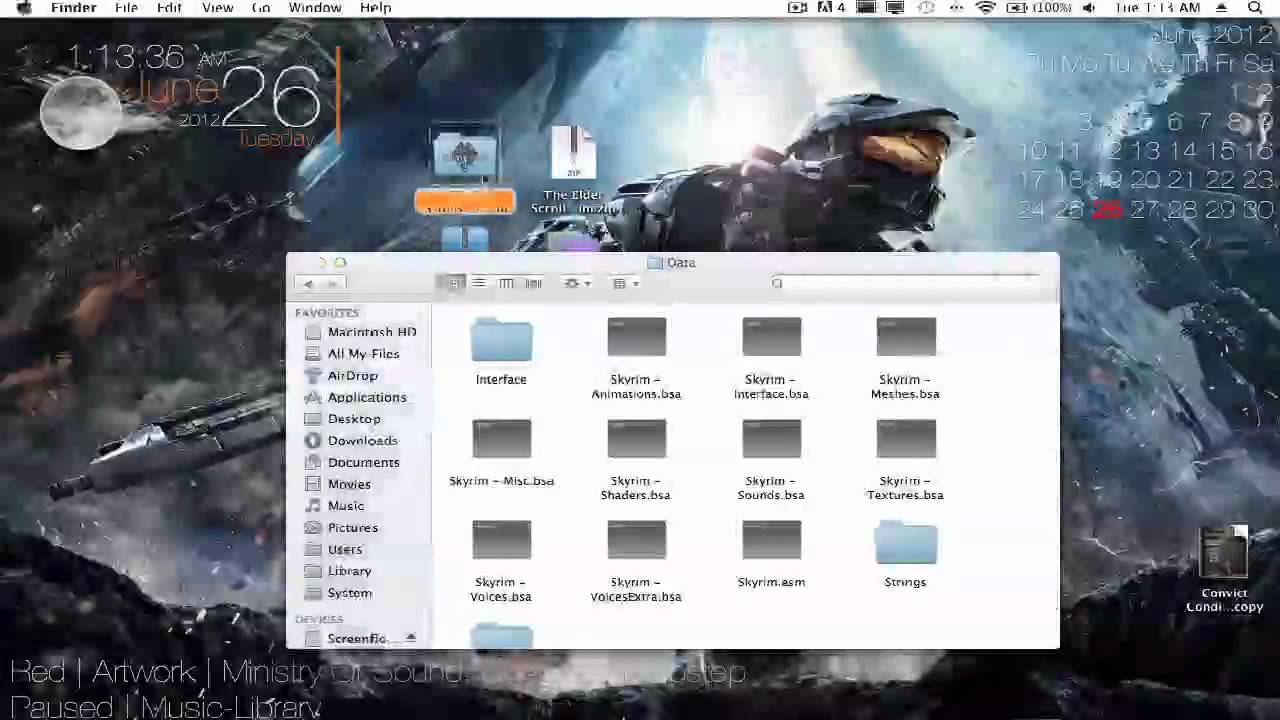
Task: Select the Skyrim – Animations.bsa file icon
Action: [636, 337]
